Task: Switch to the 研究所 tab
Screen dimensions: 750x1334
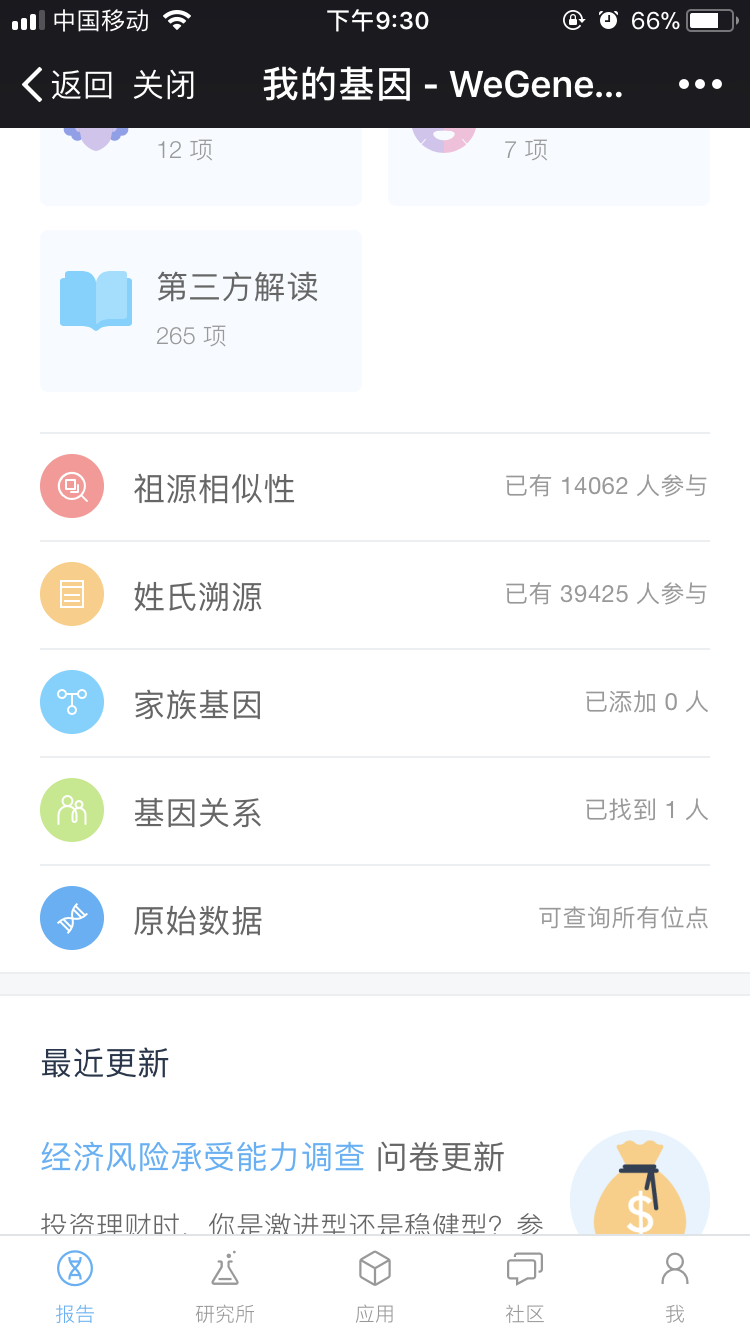Action: (225, 1285)
